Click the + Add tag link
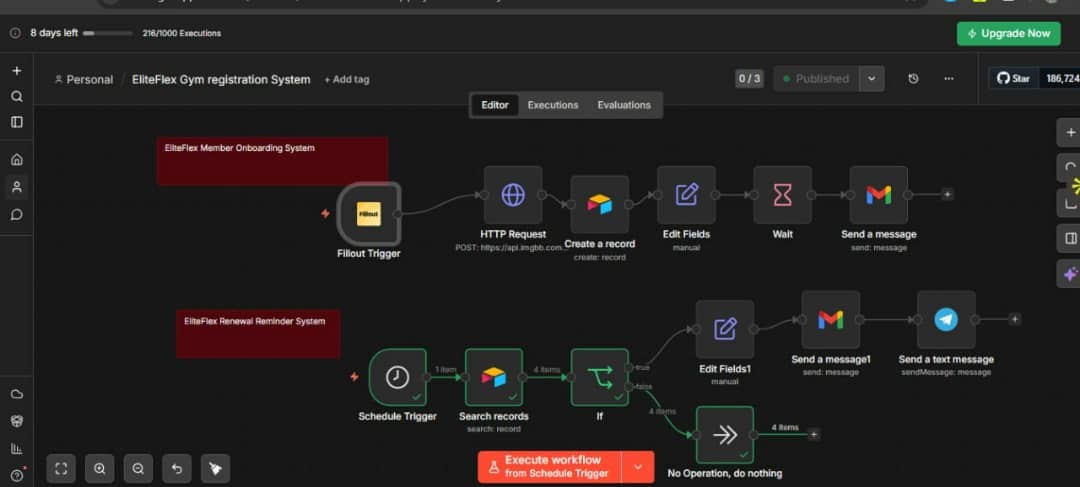This screenshot has width=1080, height=487. pos(346,79)
